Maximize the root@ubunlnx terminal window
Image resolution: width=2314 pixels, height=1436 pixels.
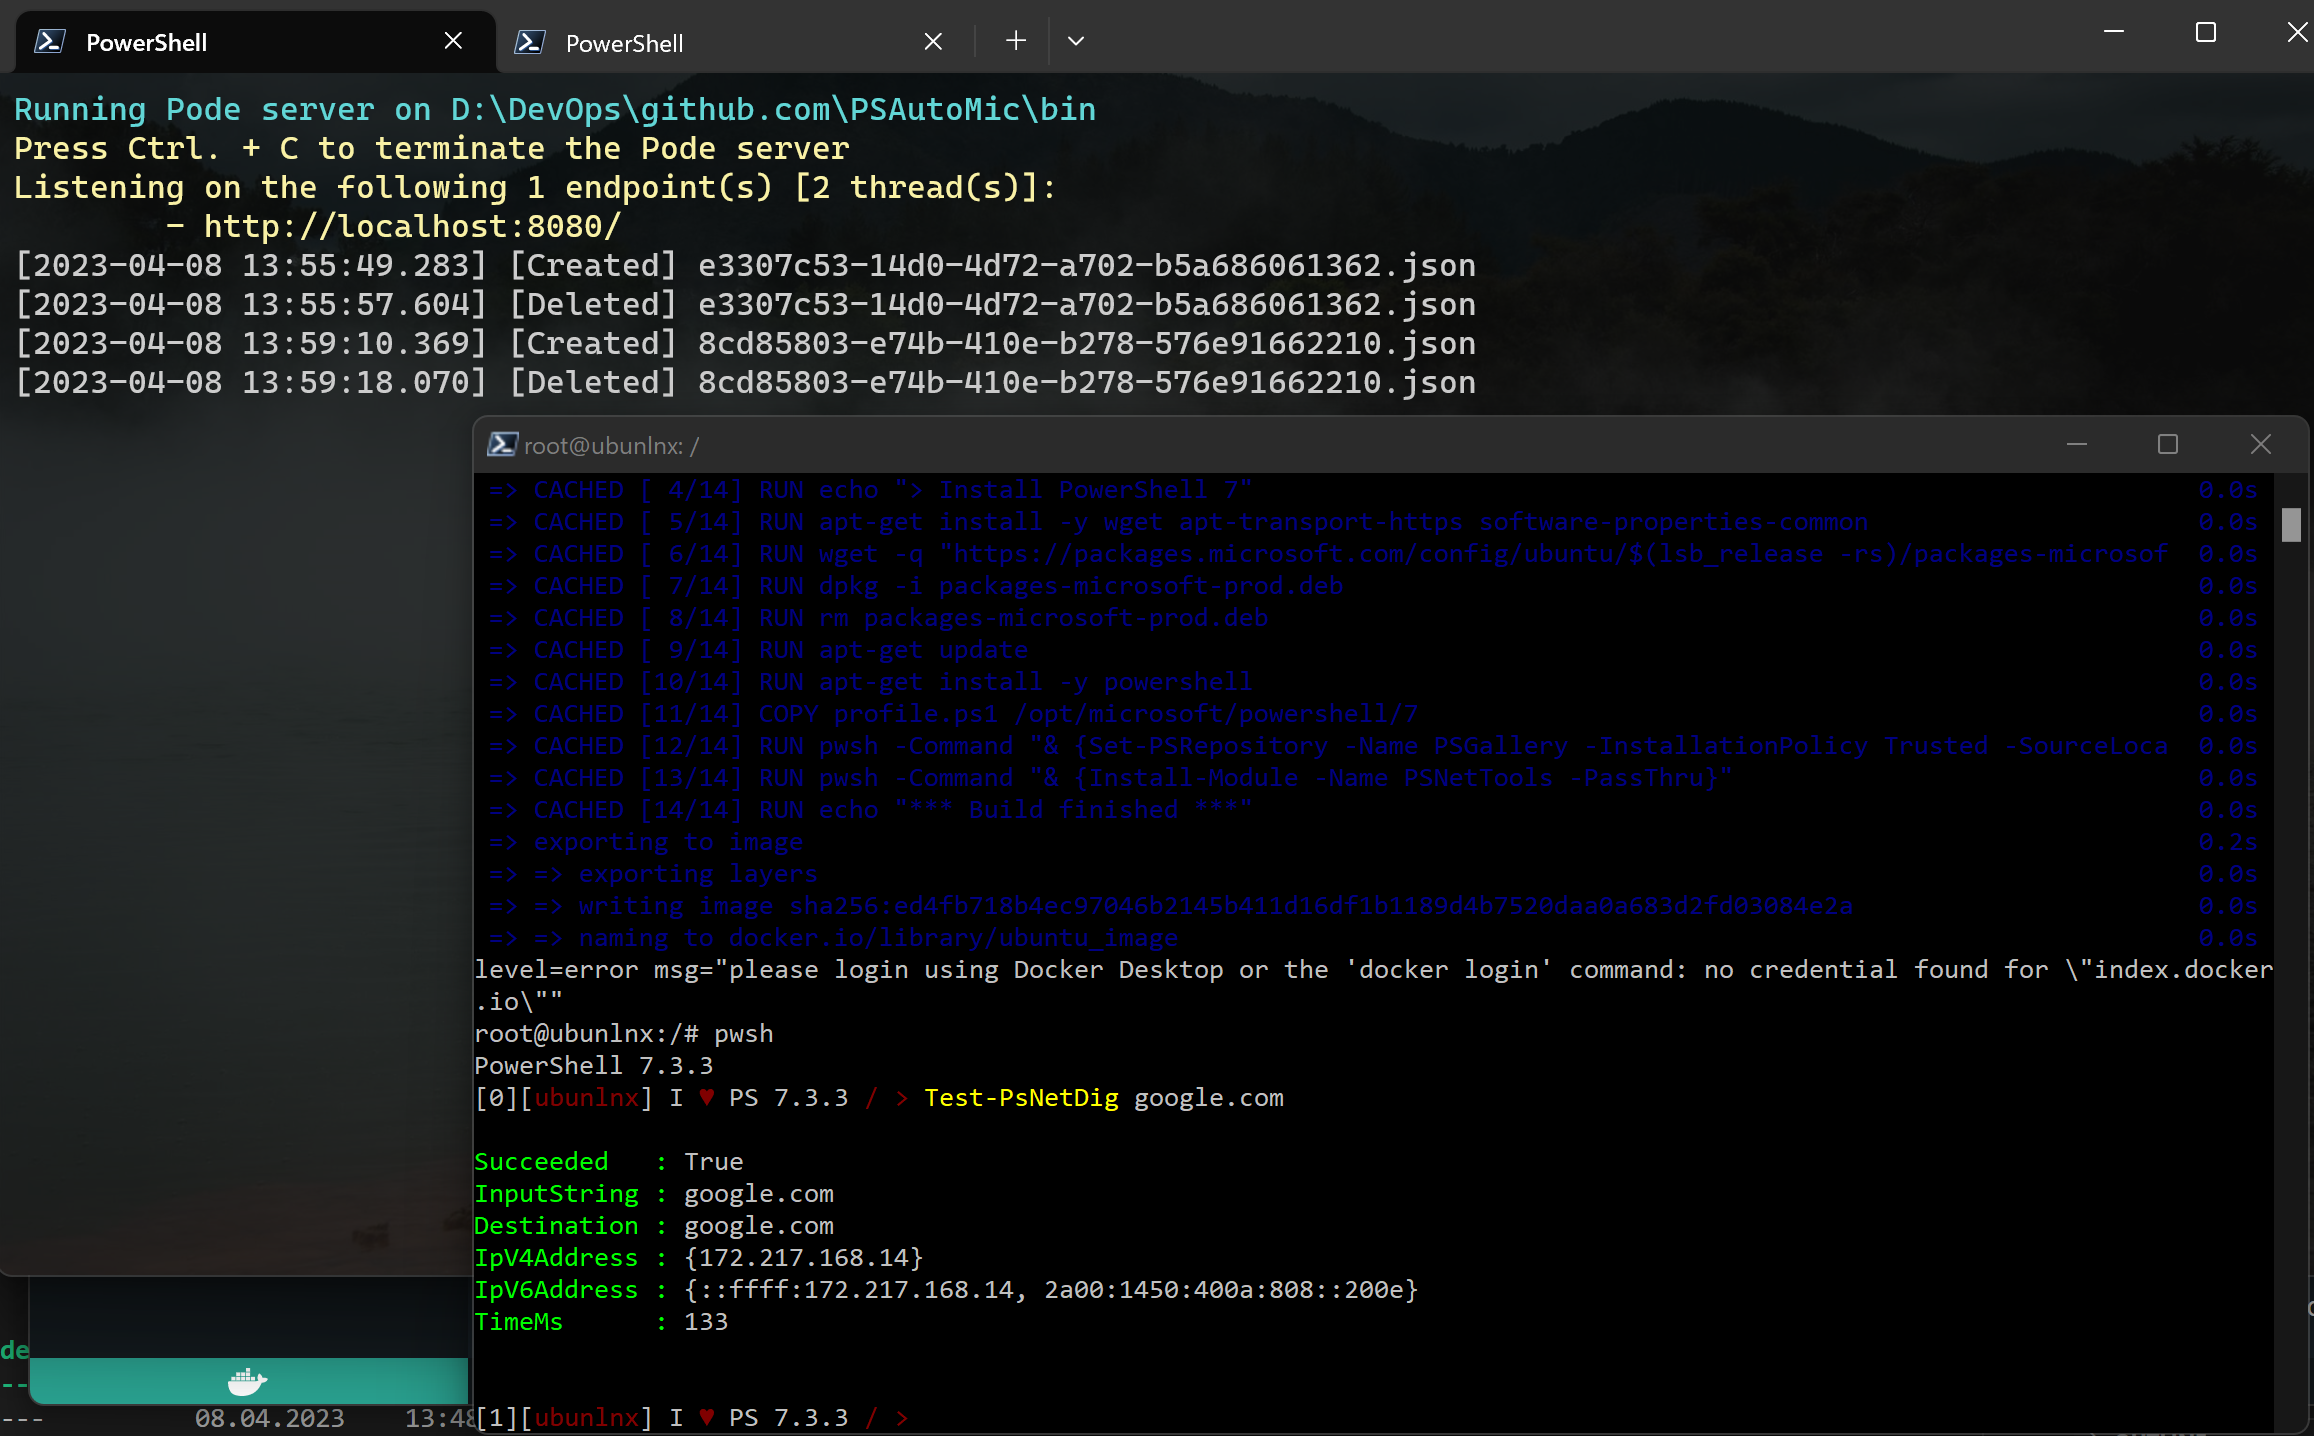coord(2167,444)
